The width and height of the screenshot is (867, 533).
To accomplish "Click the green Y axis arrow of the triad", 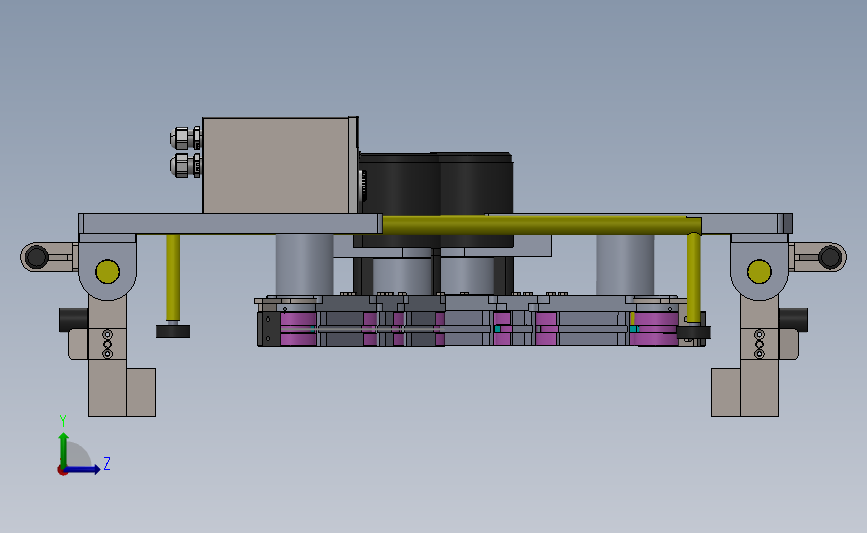I will point(64,449).
